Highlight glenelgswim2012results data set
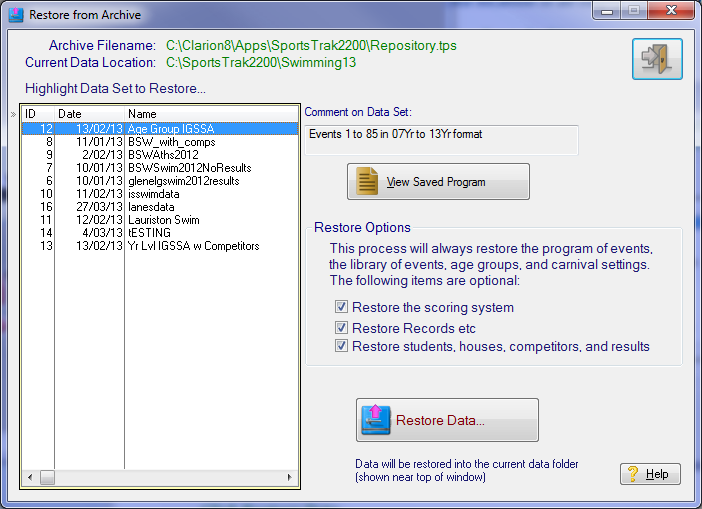 160,181
